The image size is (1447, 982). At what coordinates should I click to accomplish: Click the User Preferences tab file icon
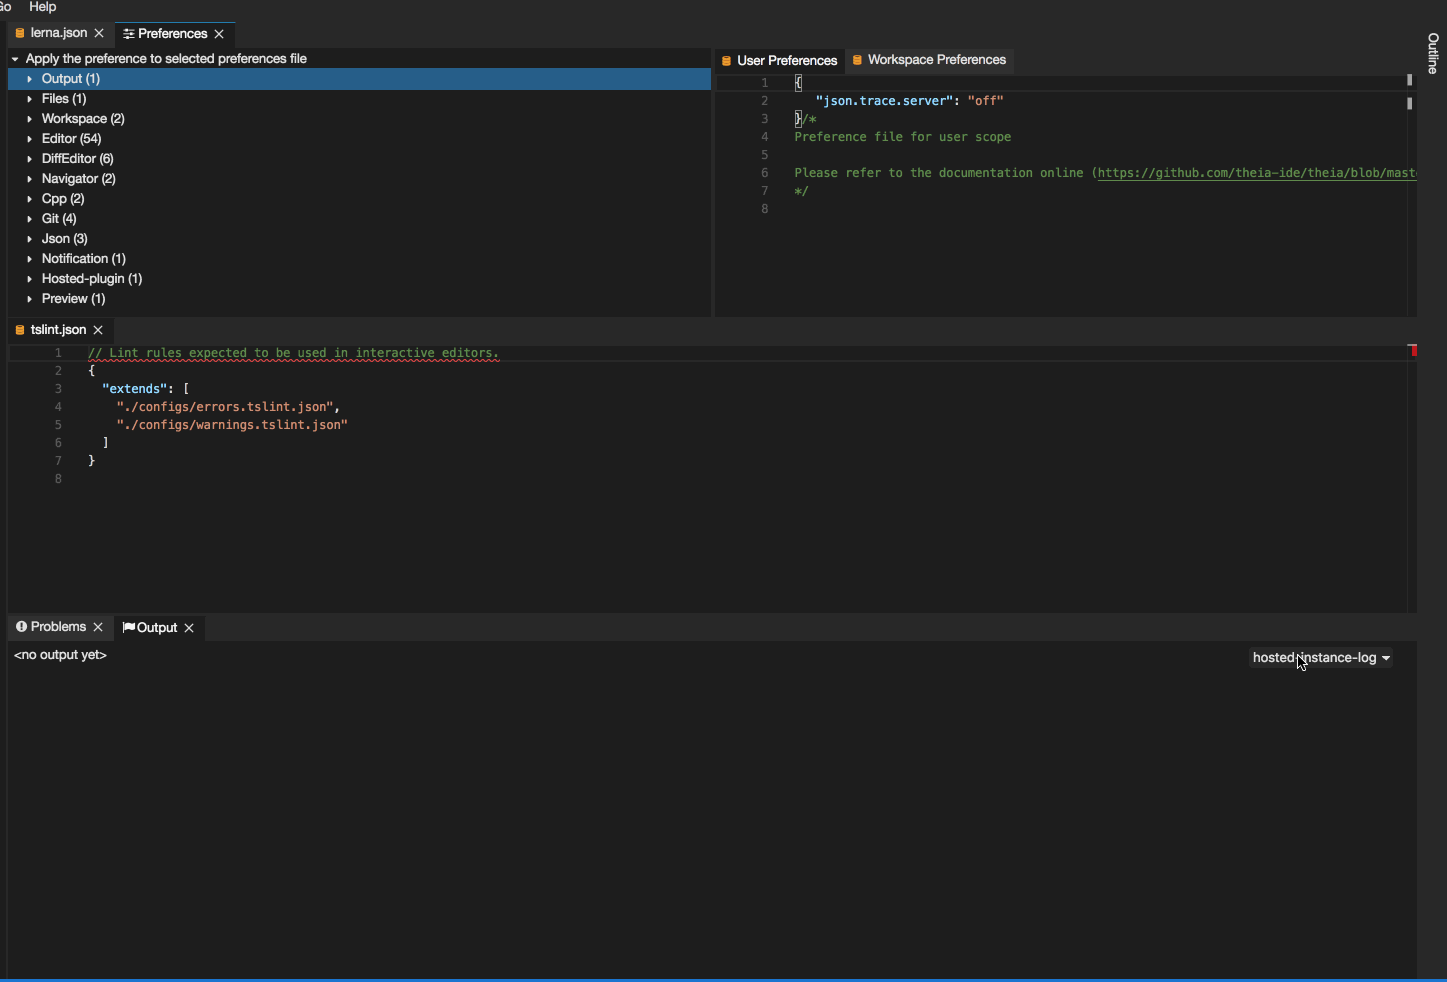click(x=726, y=60)
